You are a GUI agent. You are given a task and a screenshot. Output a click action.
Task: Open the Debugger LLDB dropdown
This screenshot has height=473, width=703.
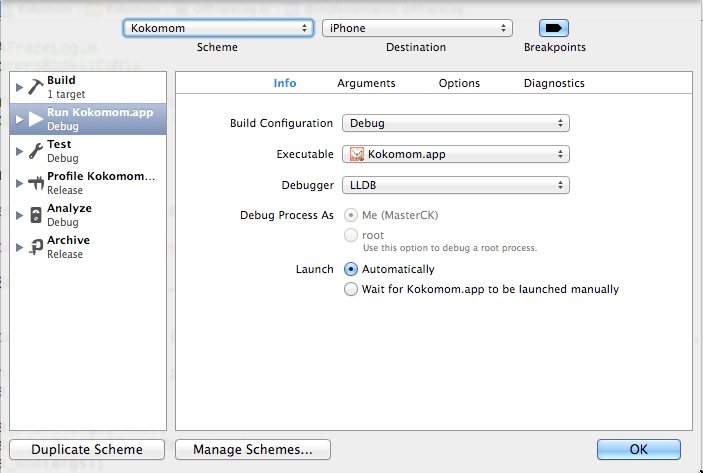coord(456,185)
